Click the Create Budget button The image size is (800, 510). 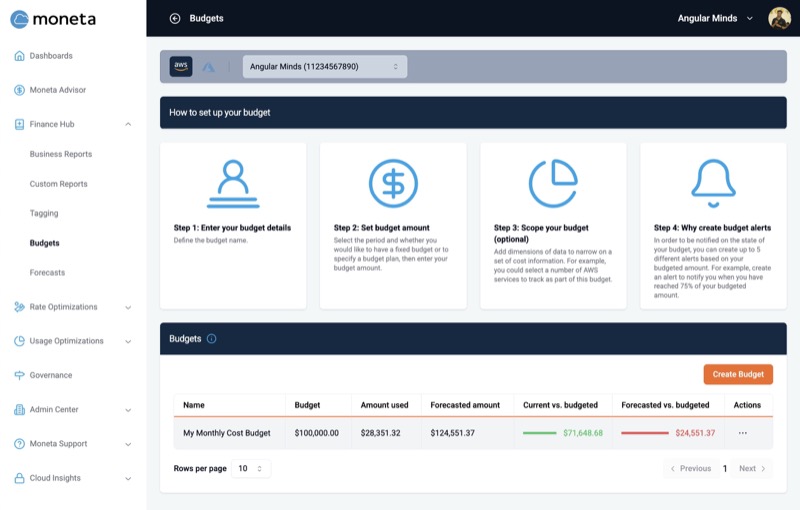(x=738, y=374)
